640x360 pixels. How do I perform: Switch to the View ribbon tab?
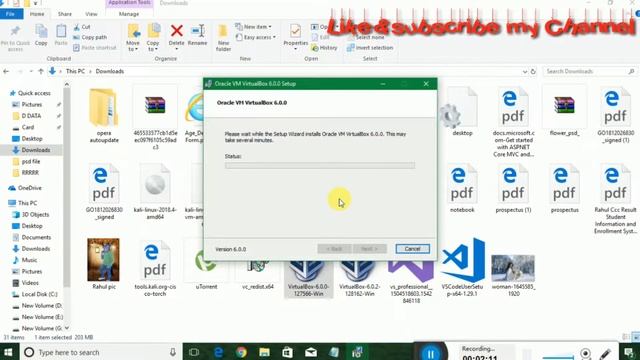coord(91,14)
